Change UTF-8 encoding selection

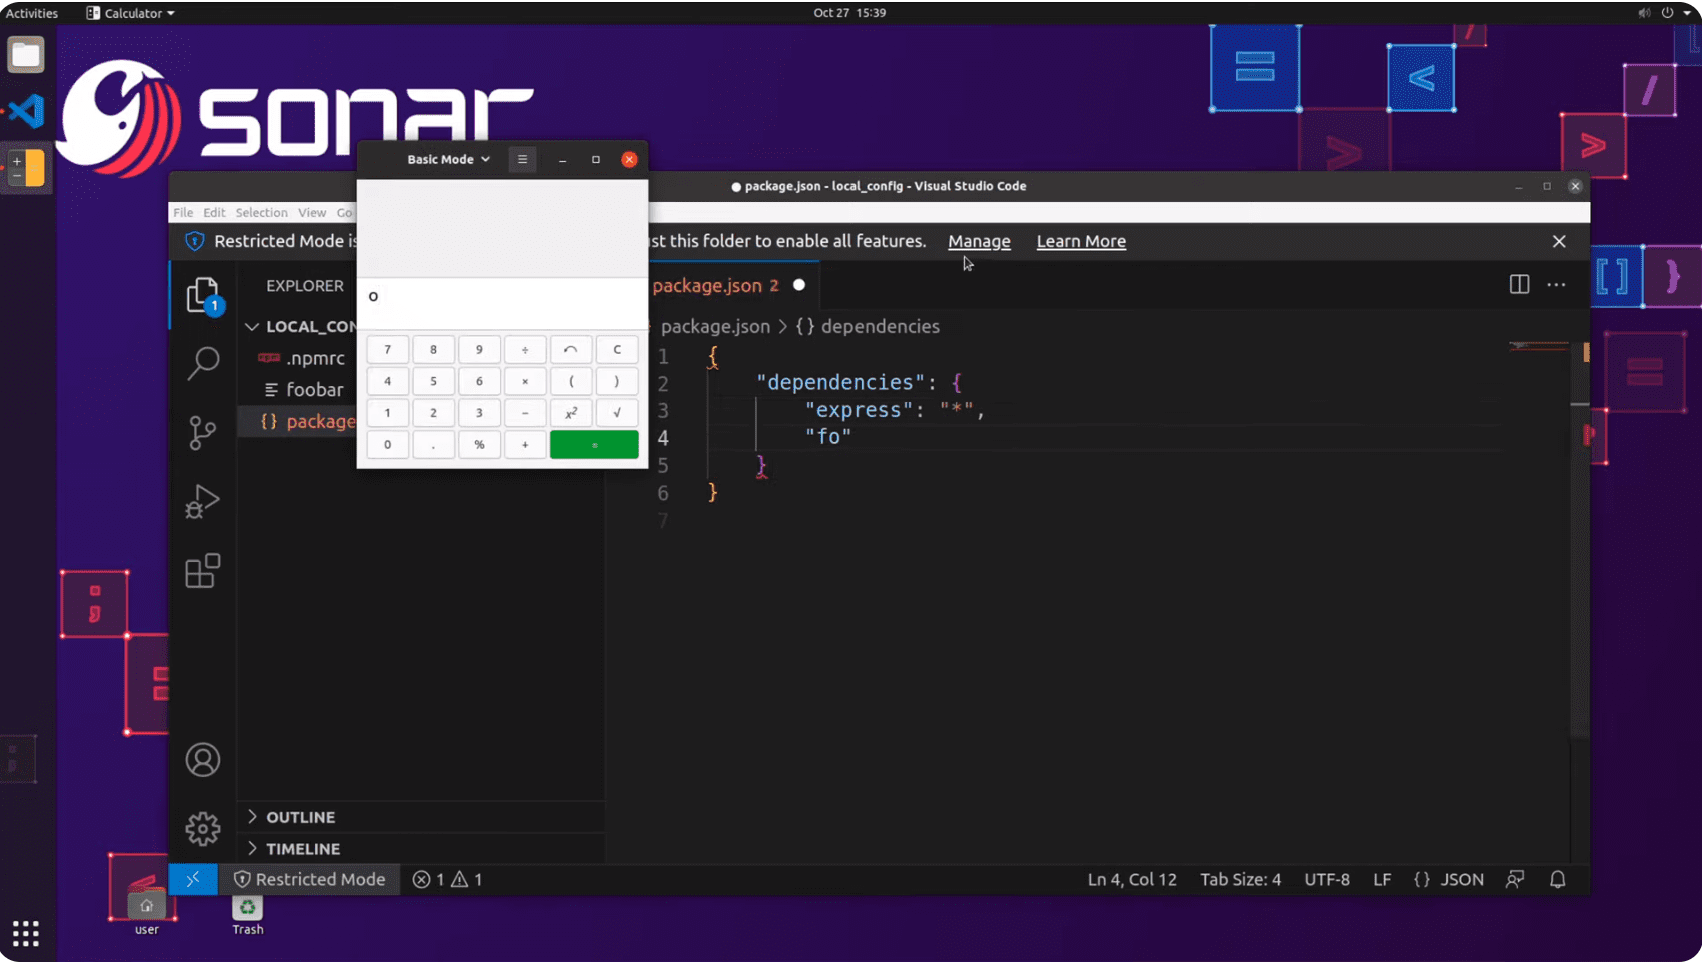pos(1327,879)
